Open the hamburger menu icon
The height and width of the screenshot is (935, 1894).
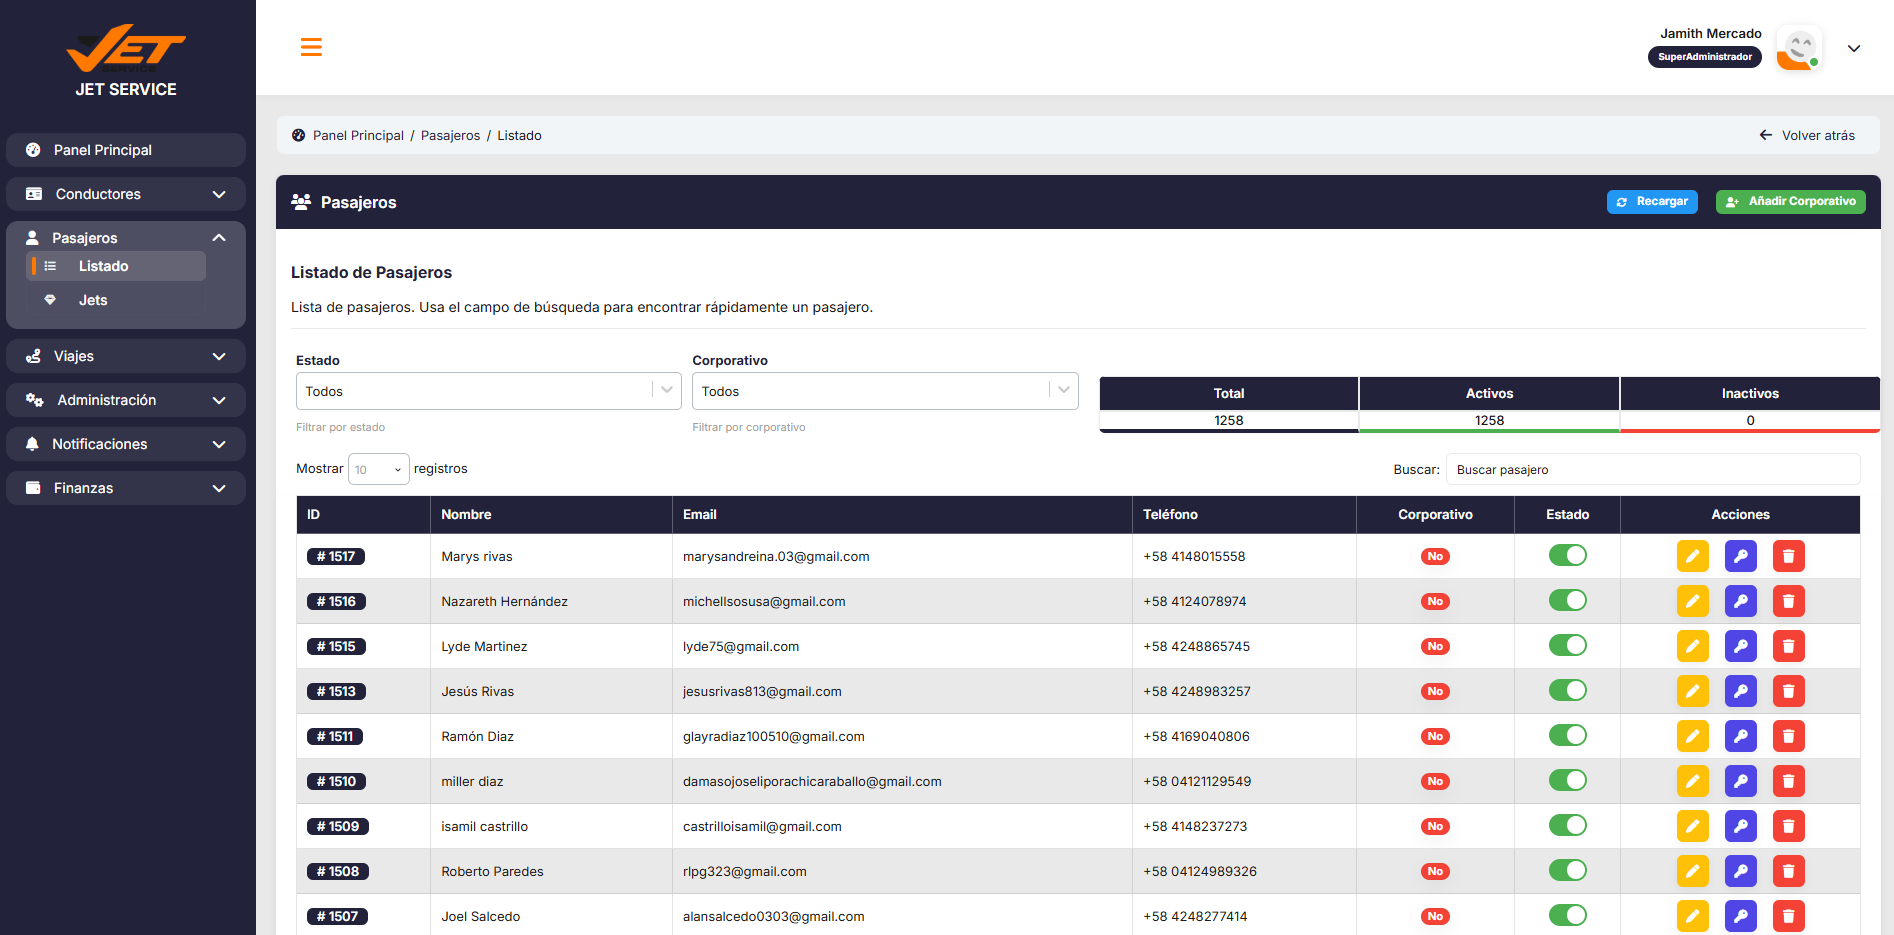pyautogui.click(x=311, y=47)
